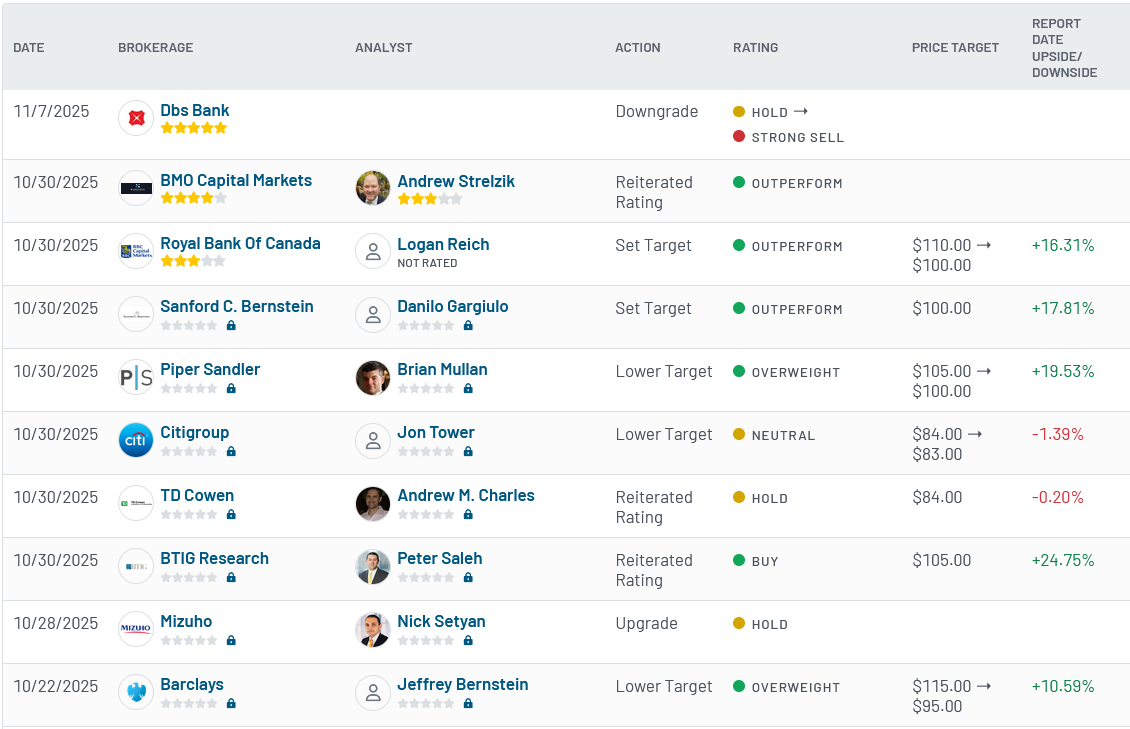The image size is (1130, 729).
Task: Click Logan Reich's placeholder avatar icon
Action: coord(373,251)
